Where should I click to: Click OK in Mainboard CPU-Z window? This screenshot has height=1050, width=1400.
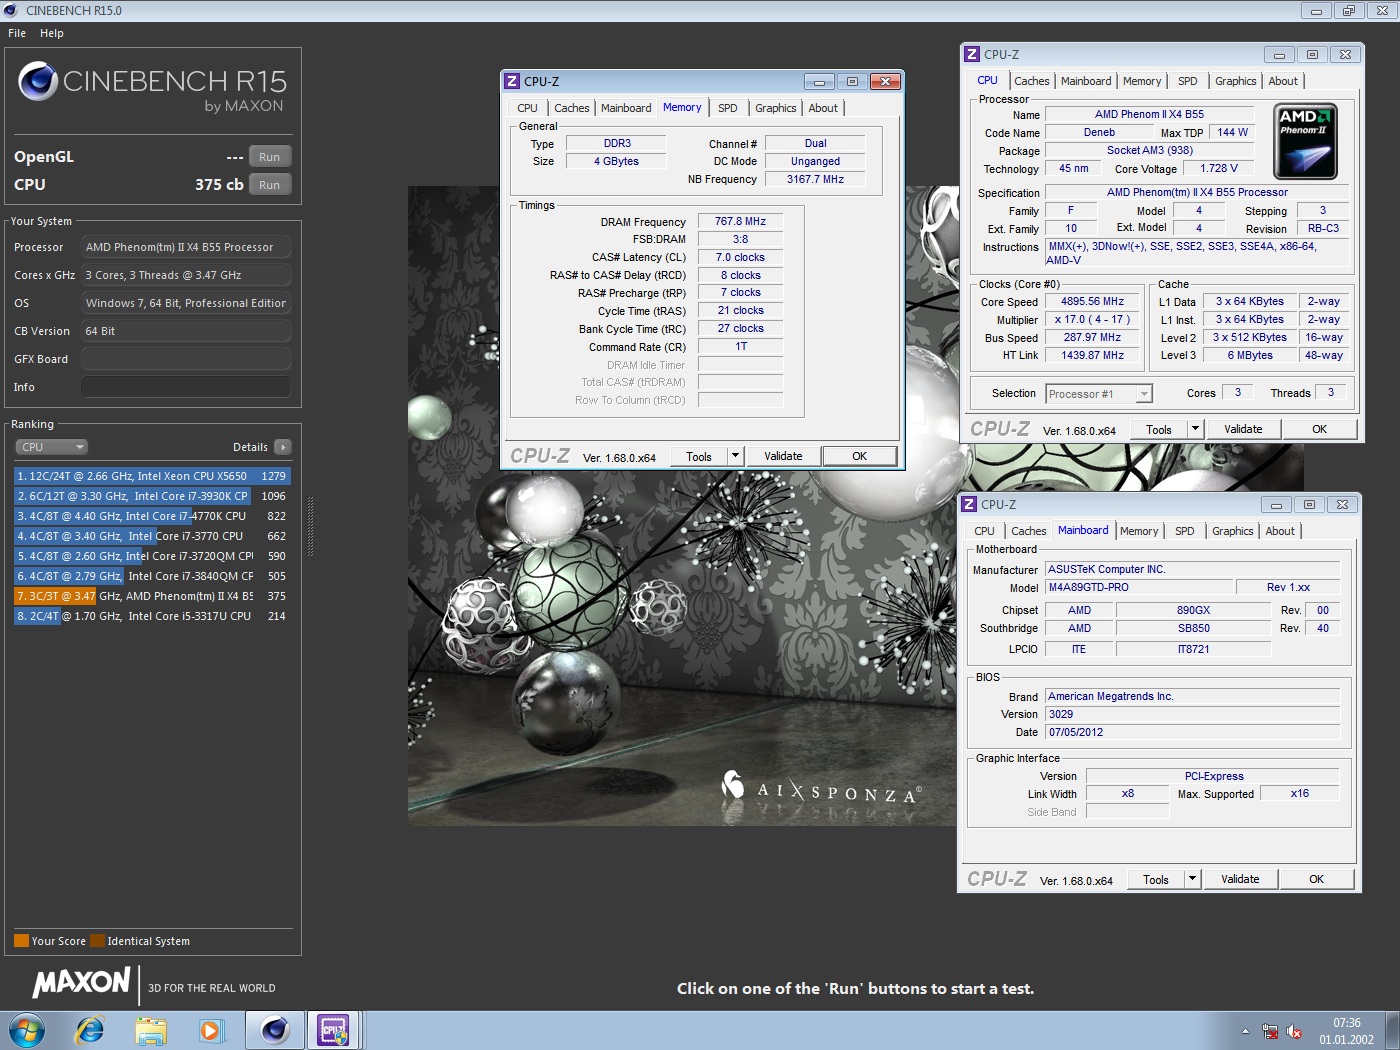point(1317,879)
